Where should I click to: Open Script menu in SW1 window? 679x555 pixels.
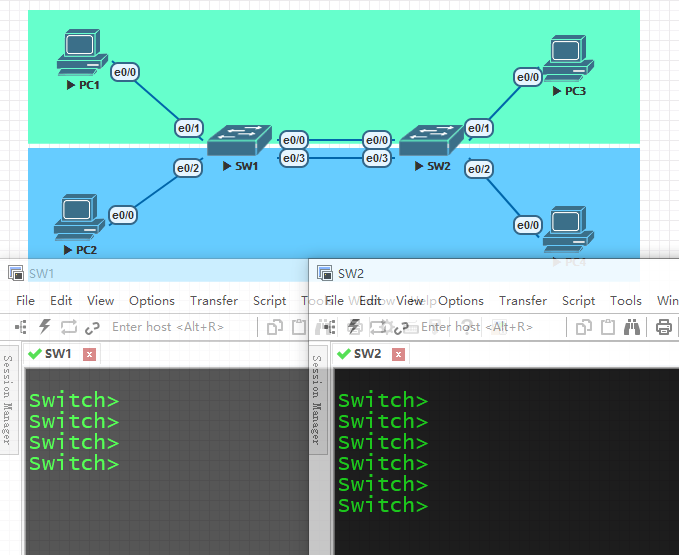point(269,300)
